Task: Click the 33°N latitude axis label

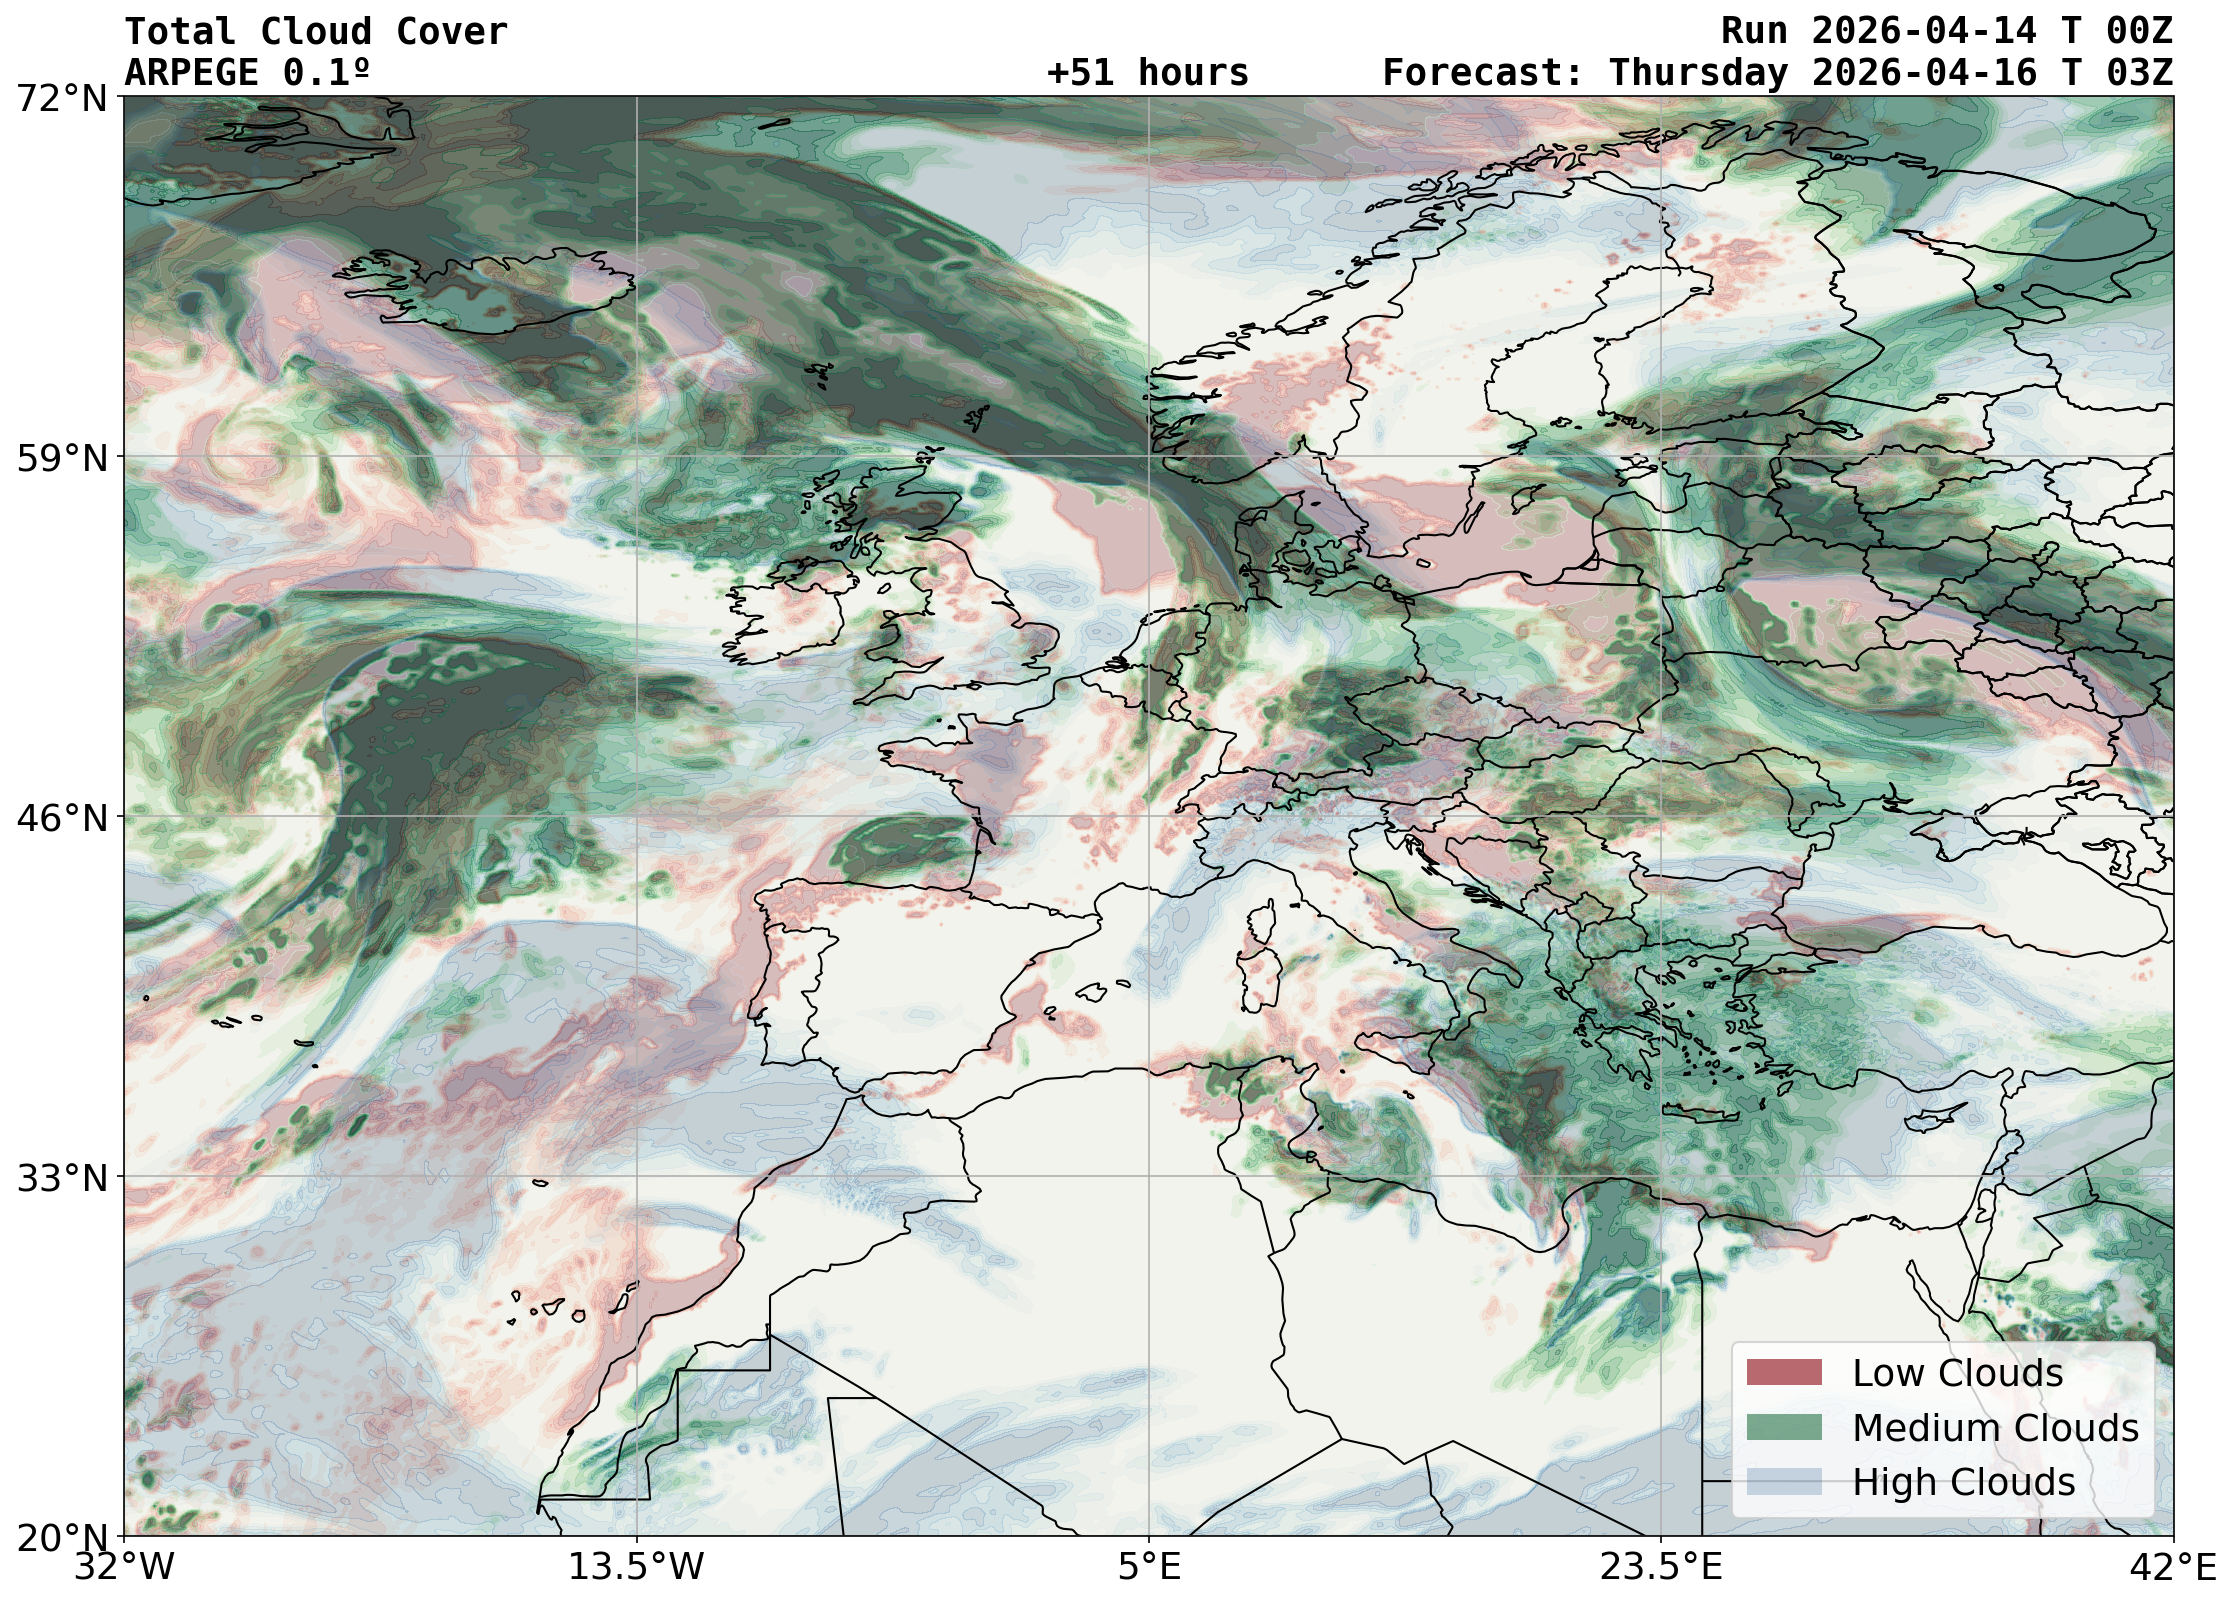Action: coord(62,1177)
